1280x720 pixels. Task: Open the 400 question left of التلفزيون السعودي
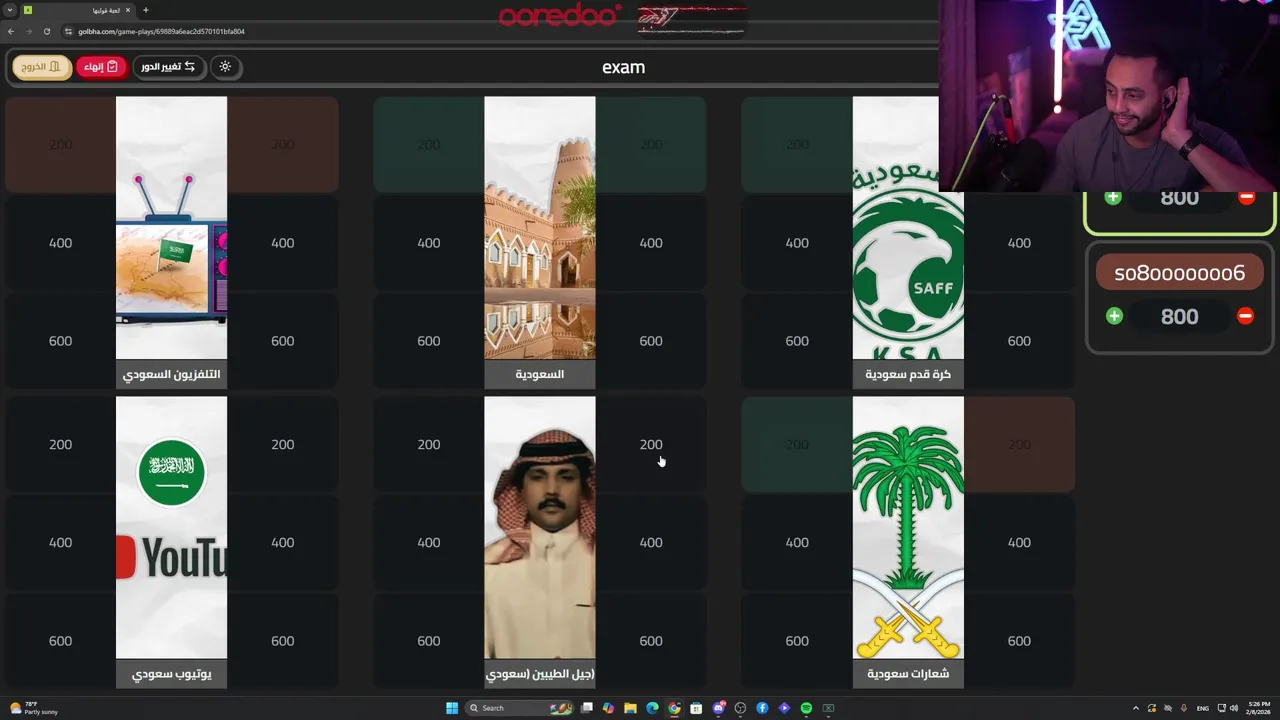[60, 243]
